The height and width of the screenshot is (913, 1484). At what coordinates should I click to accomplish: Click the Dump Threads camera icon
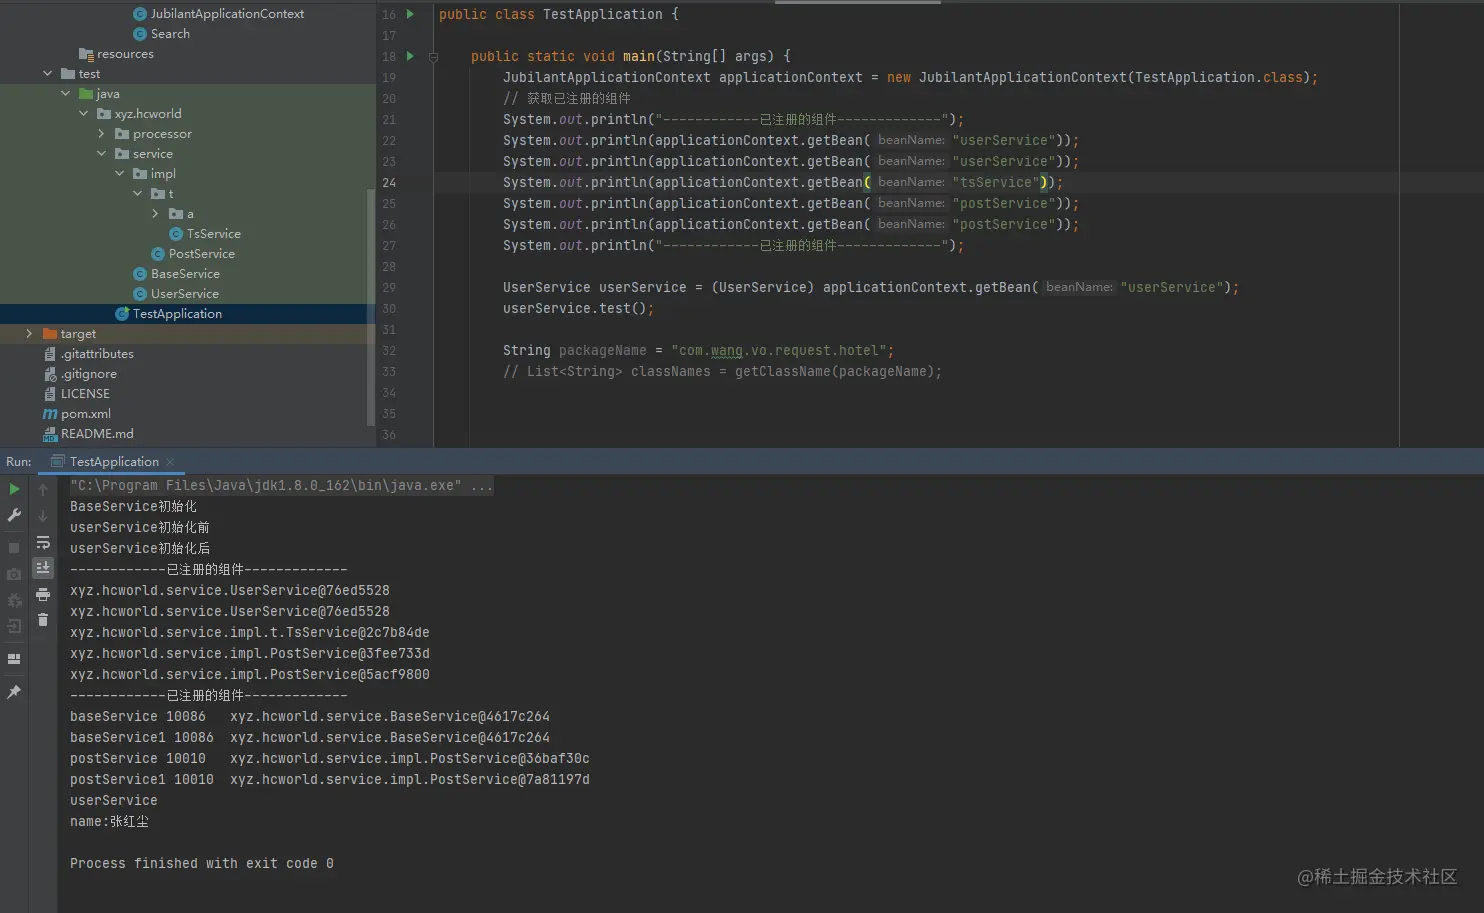pyautogui.click(x=14, y=574)
